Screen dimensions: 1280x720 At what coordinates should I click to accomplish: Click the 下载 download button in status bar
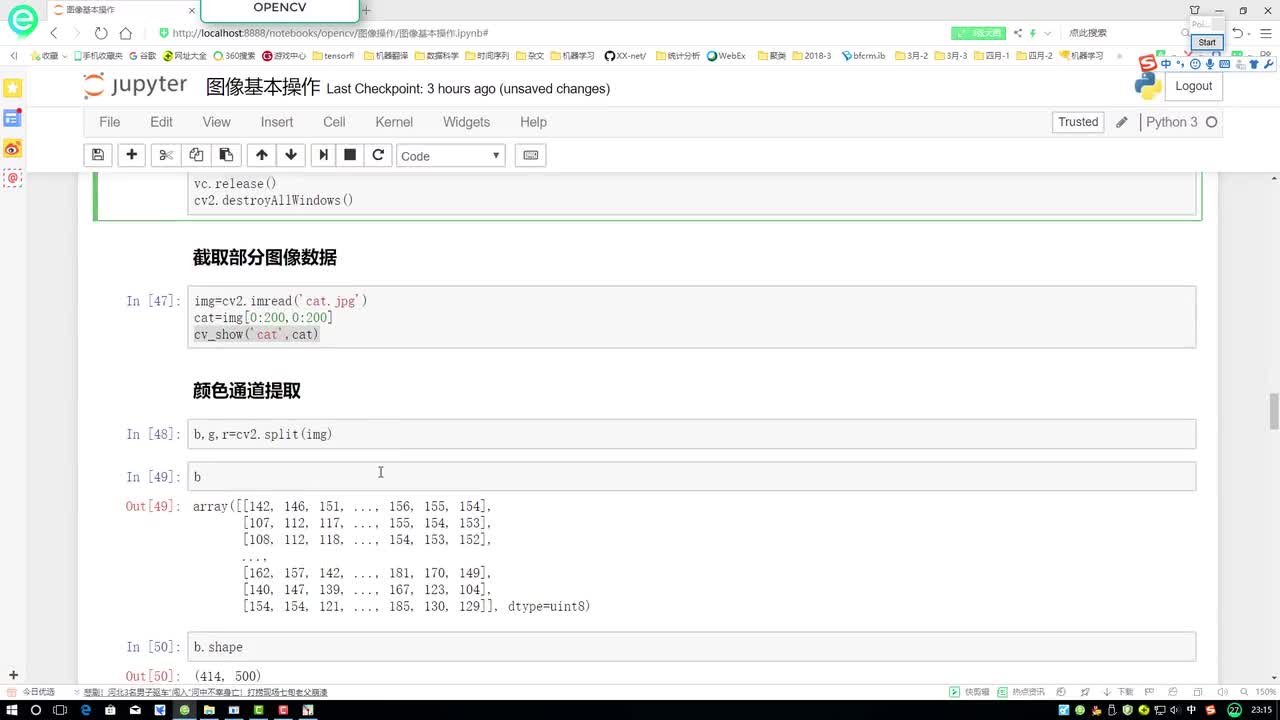pyautogui.click(x=1120, y=692)
